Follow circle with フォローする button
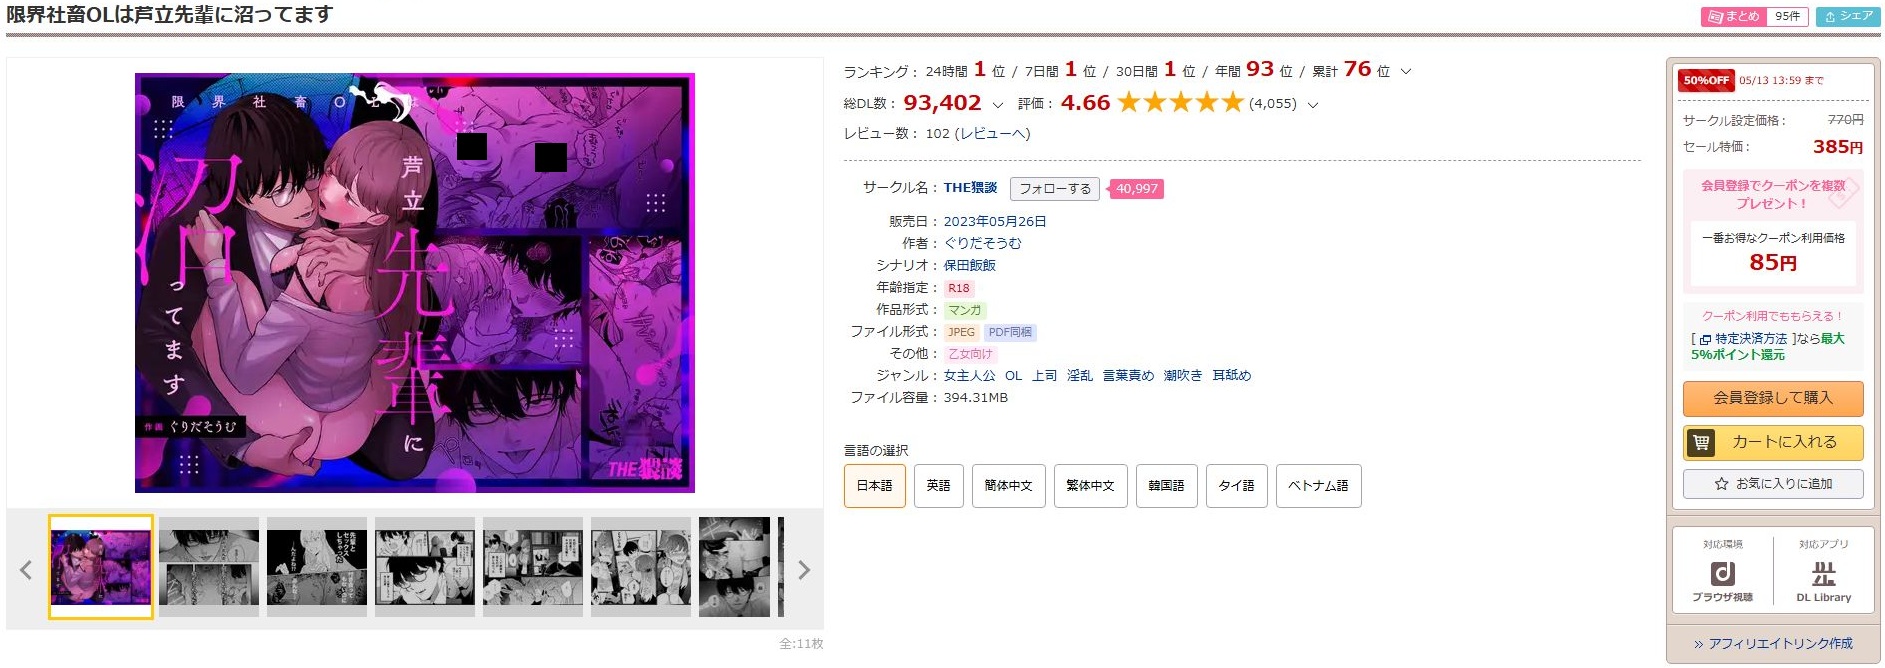The height and width of the screenshot is (668, 1885). click(1054, 189)
